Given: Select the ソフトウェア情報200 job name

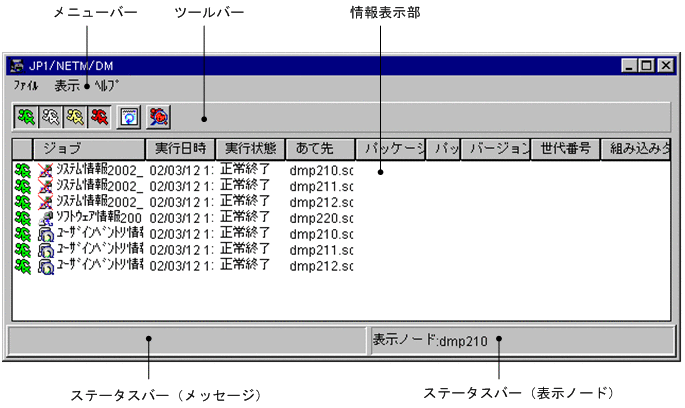Looking at the screenshot, I should (x=99, y=218).
